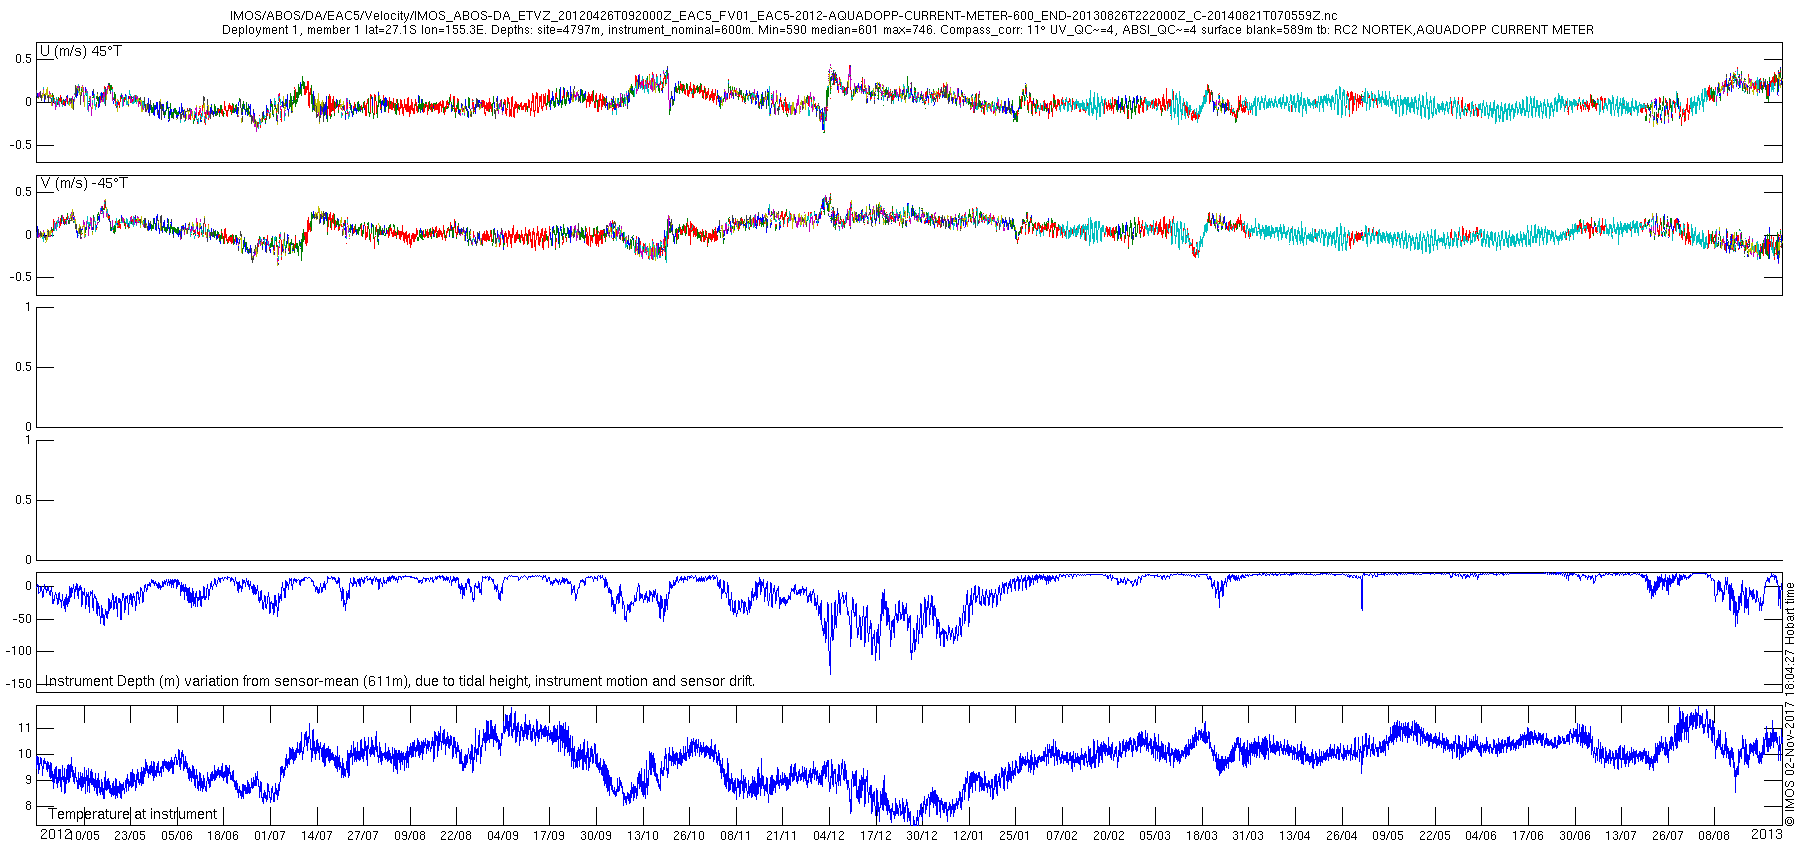Click the '30/06' date tick label

click(x=1575, y=836)
